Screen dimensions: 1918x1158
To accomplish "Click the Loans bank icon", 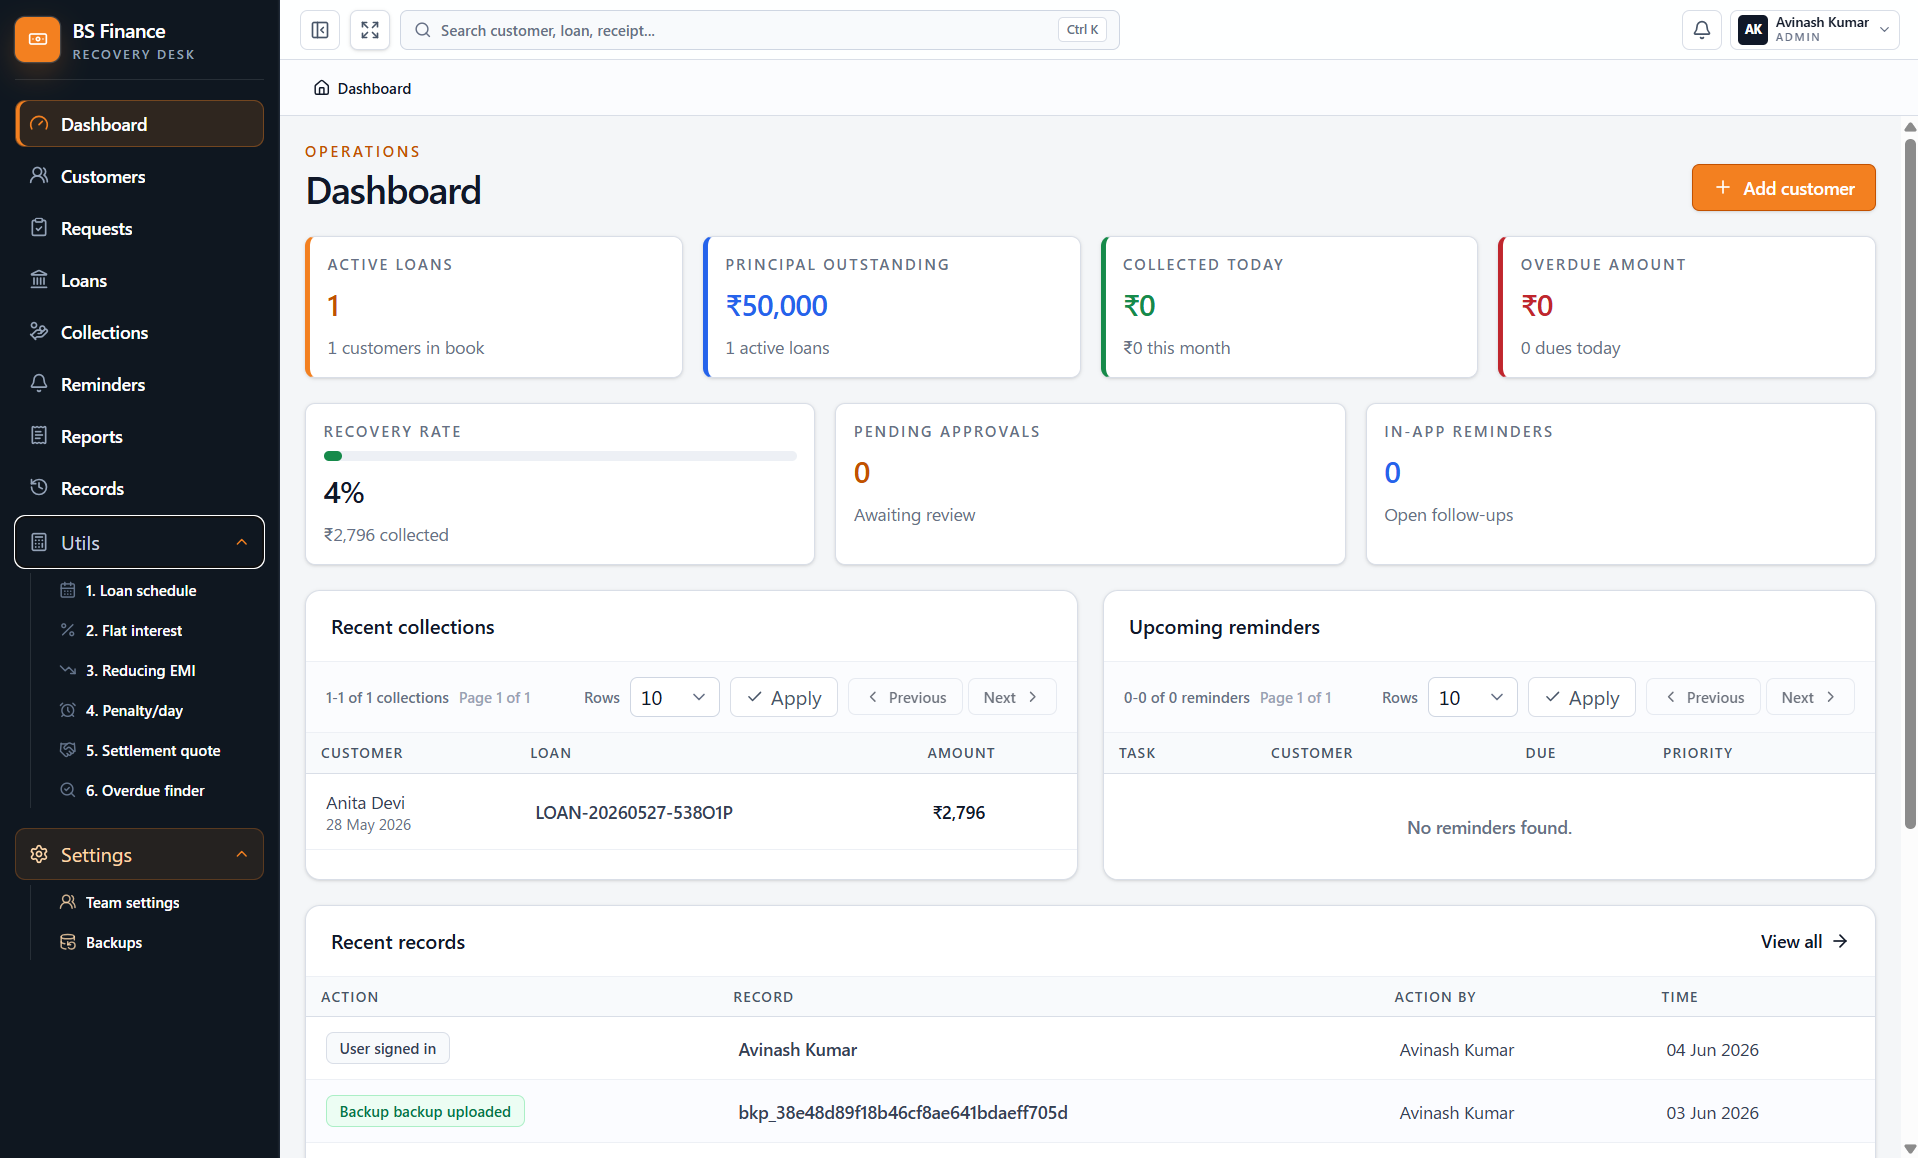I will tap(39, 280).
